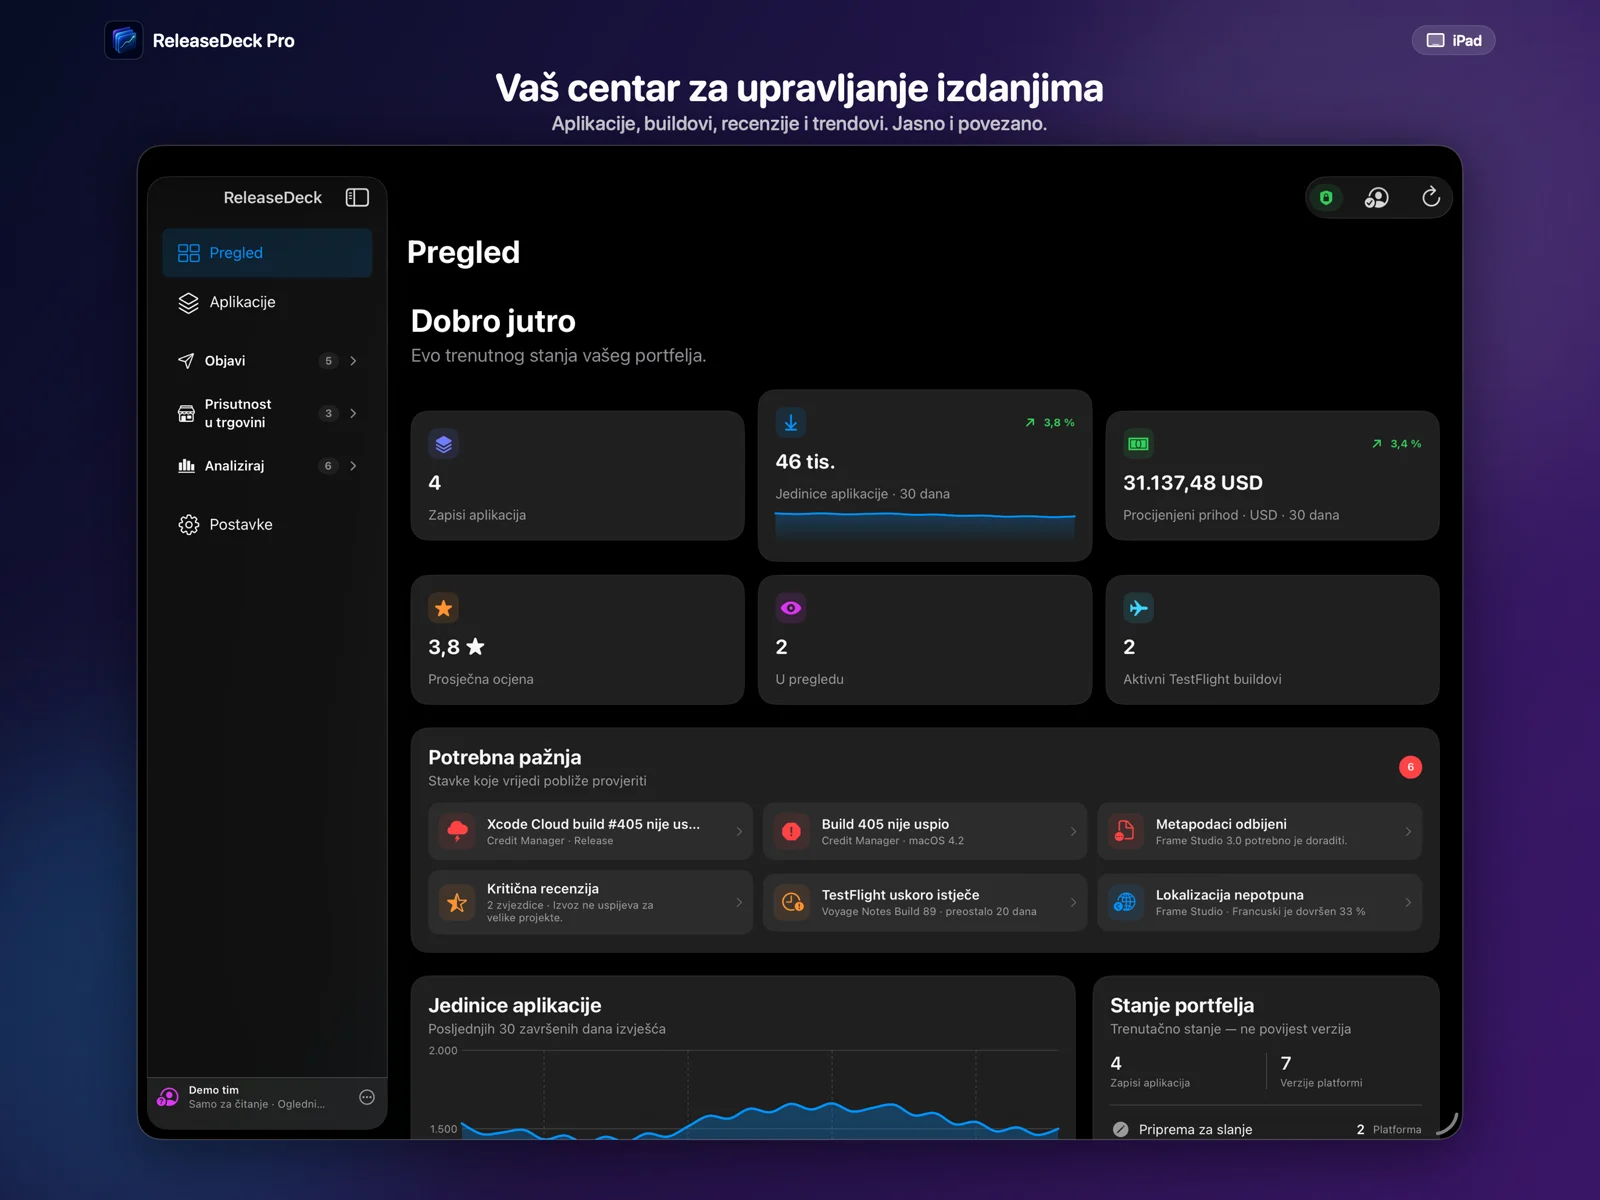Open the Jedinice aplikacije 46 tis. card
Image resolution: width=1600 pixels, height=1200 pixels.
(x=925, y=475)
